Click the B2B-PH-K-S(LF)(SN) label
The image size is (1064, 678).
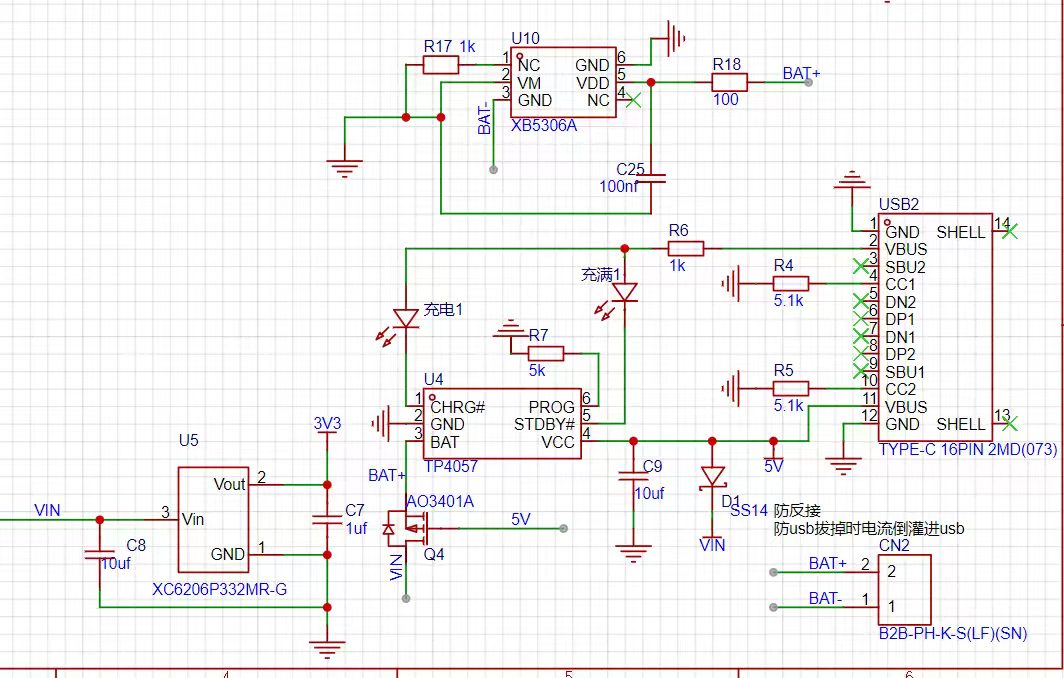pos(953,633)
